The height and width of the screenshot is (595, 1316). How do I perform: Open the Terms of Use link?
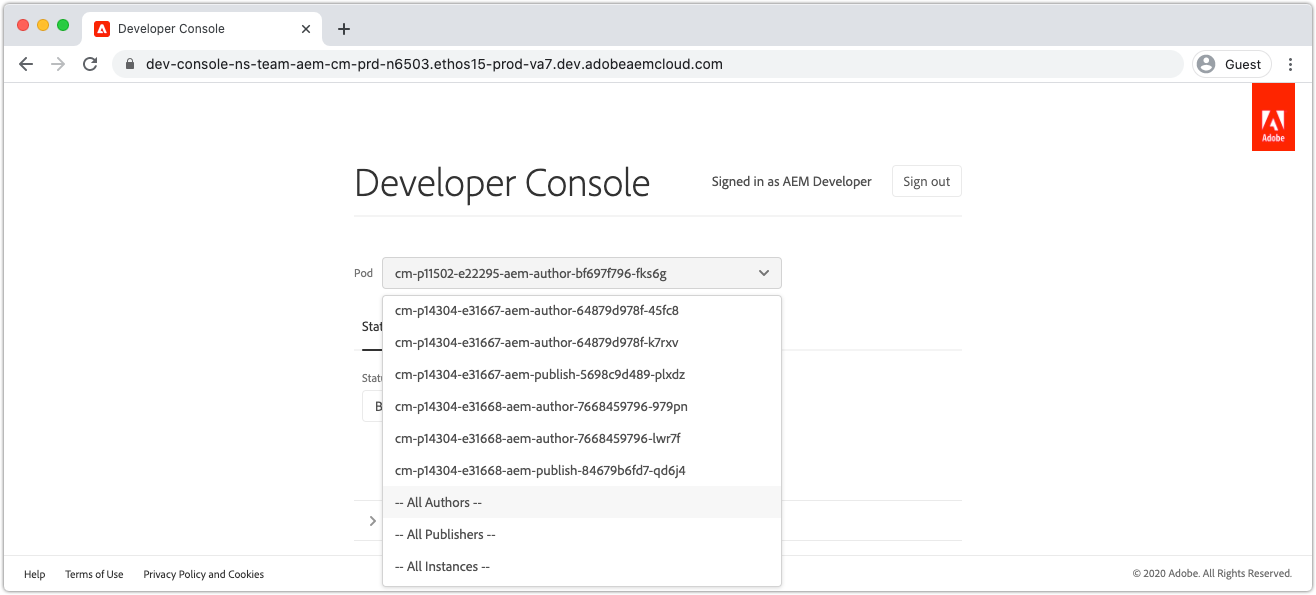[x=94, y=574]
